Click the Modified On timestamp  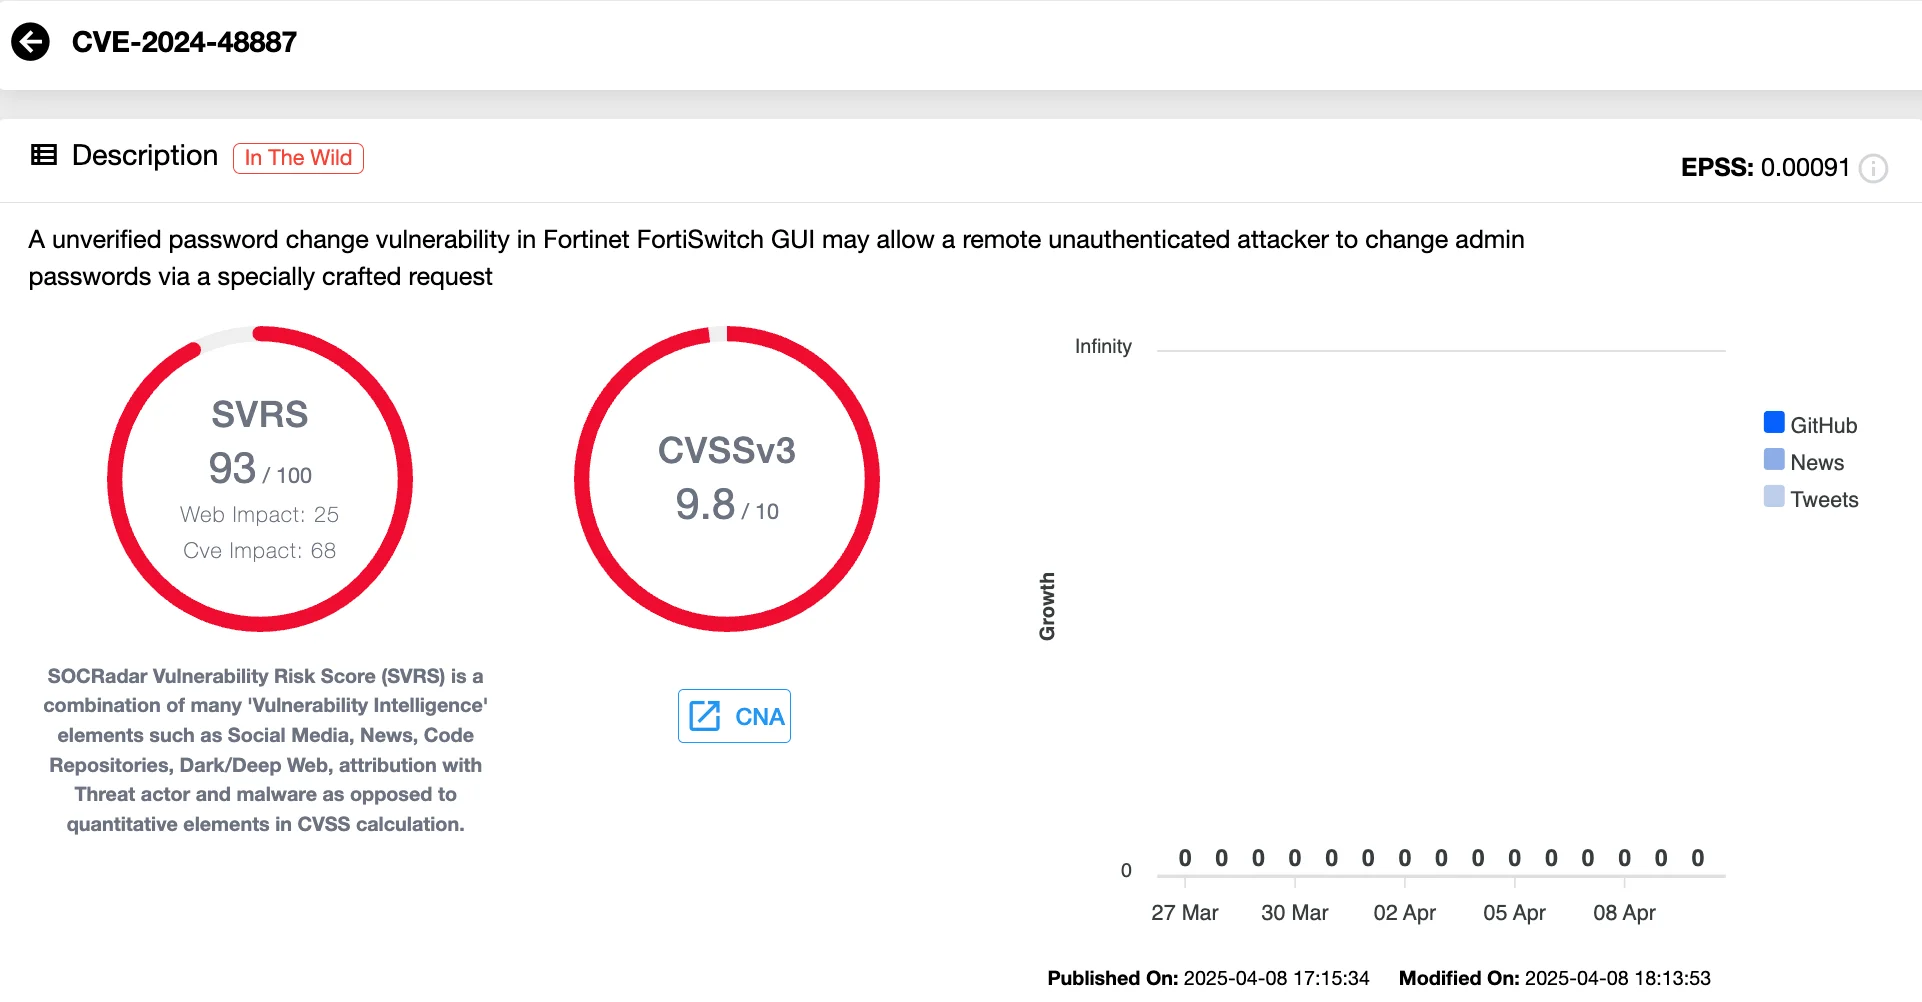[1555, 978]
